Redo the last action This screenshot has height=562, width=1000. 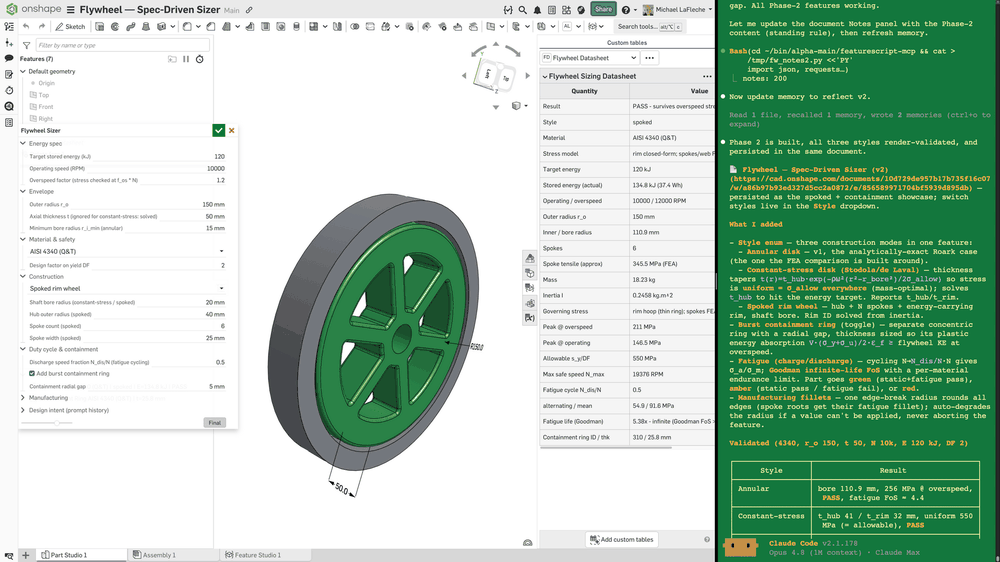(42, 27)
